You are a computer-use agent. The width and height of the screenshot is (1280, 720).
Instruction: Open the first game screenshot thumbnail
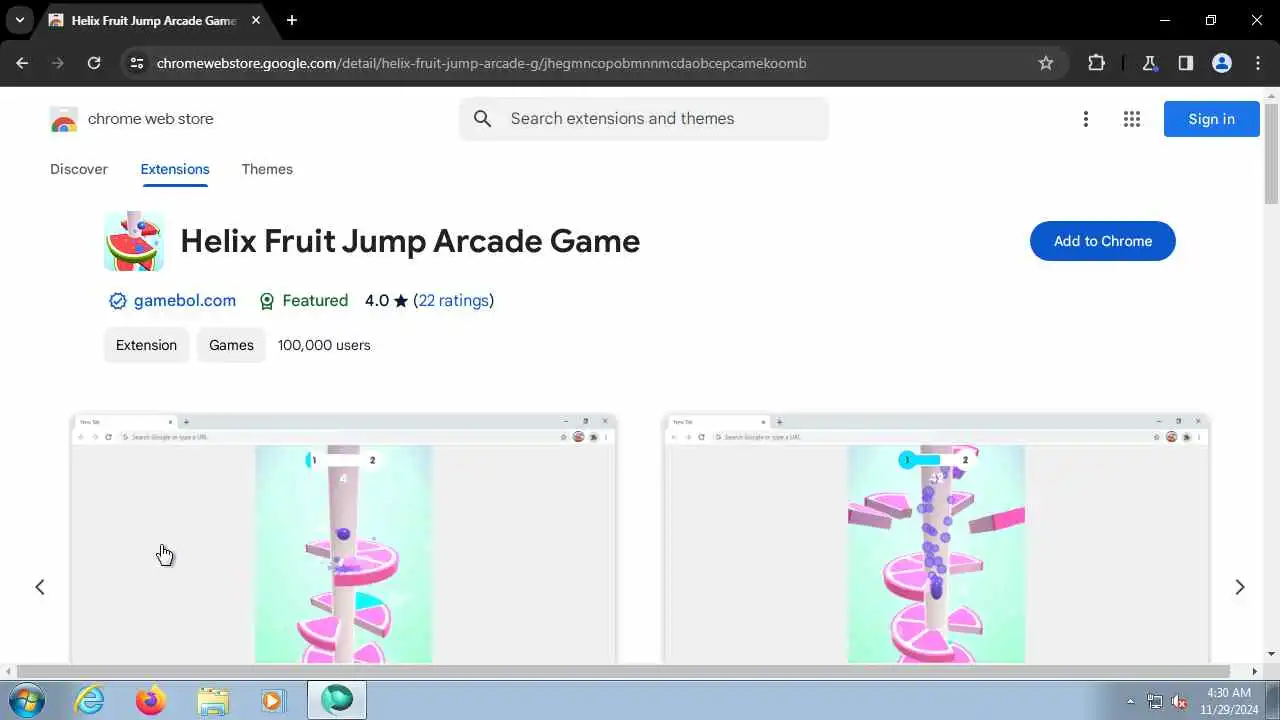343,538
